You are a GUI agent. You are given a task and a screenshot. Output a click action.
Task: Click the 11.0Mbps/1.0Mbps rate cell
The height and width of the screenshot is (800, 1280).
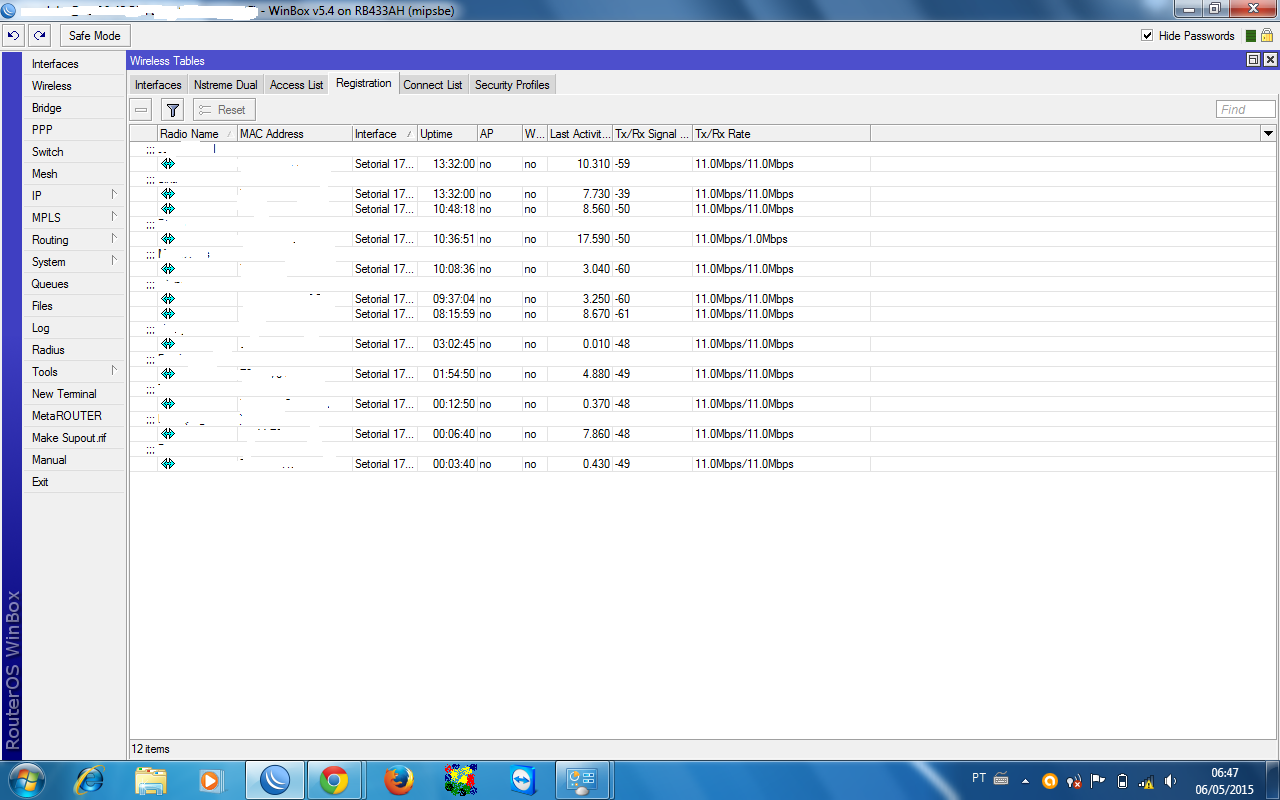[782, 239]
